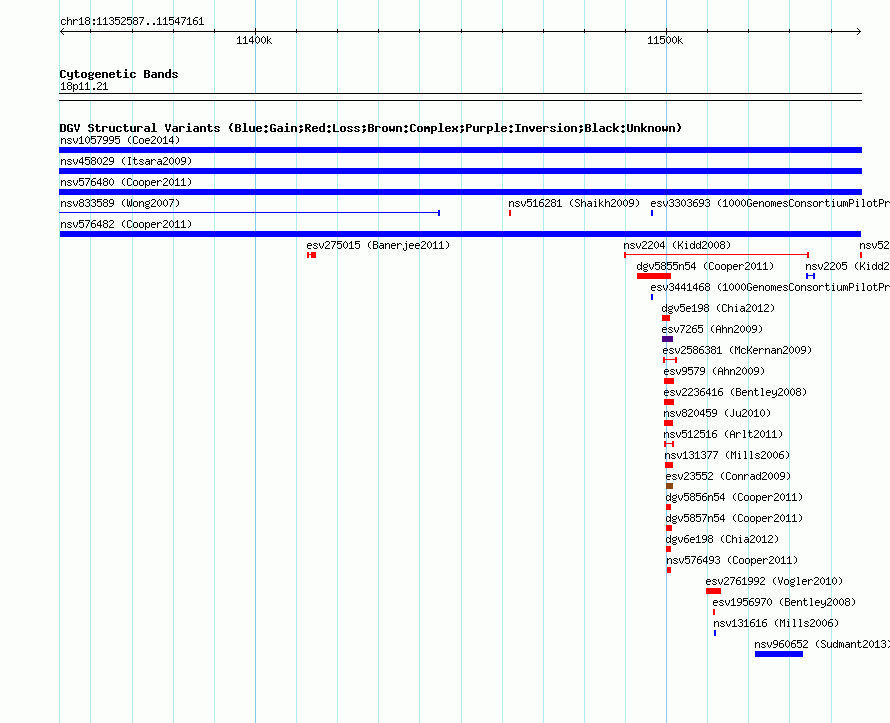Image resolution: width=890 pixels, height=723 pixels.
Task: Select the esv3441468 1000Genomes label
Action: pyautogui.click(x=770, y=287)
